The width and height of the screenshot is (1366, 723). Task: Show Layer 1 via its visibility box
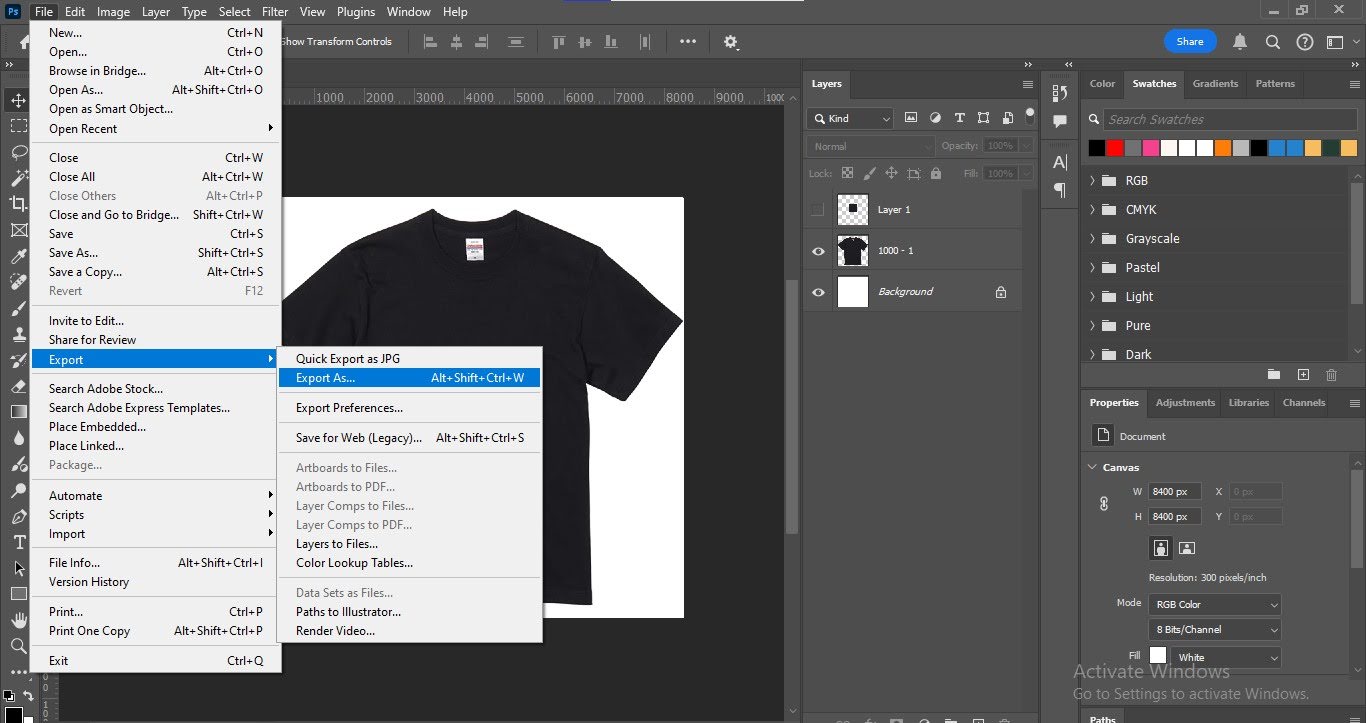[818, 210]
